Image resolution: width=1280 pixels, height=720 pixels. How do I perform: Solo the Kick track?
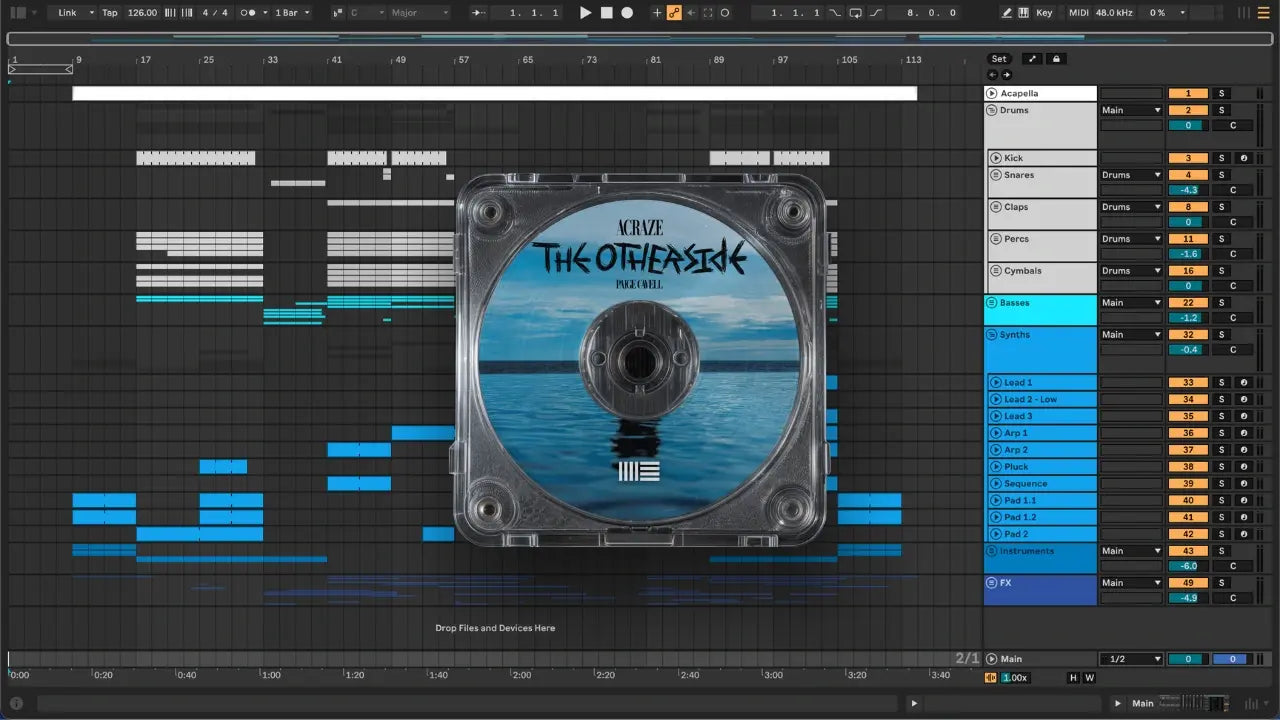1221,158
